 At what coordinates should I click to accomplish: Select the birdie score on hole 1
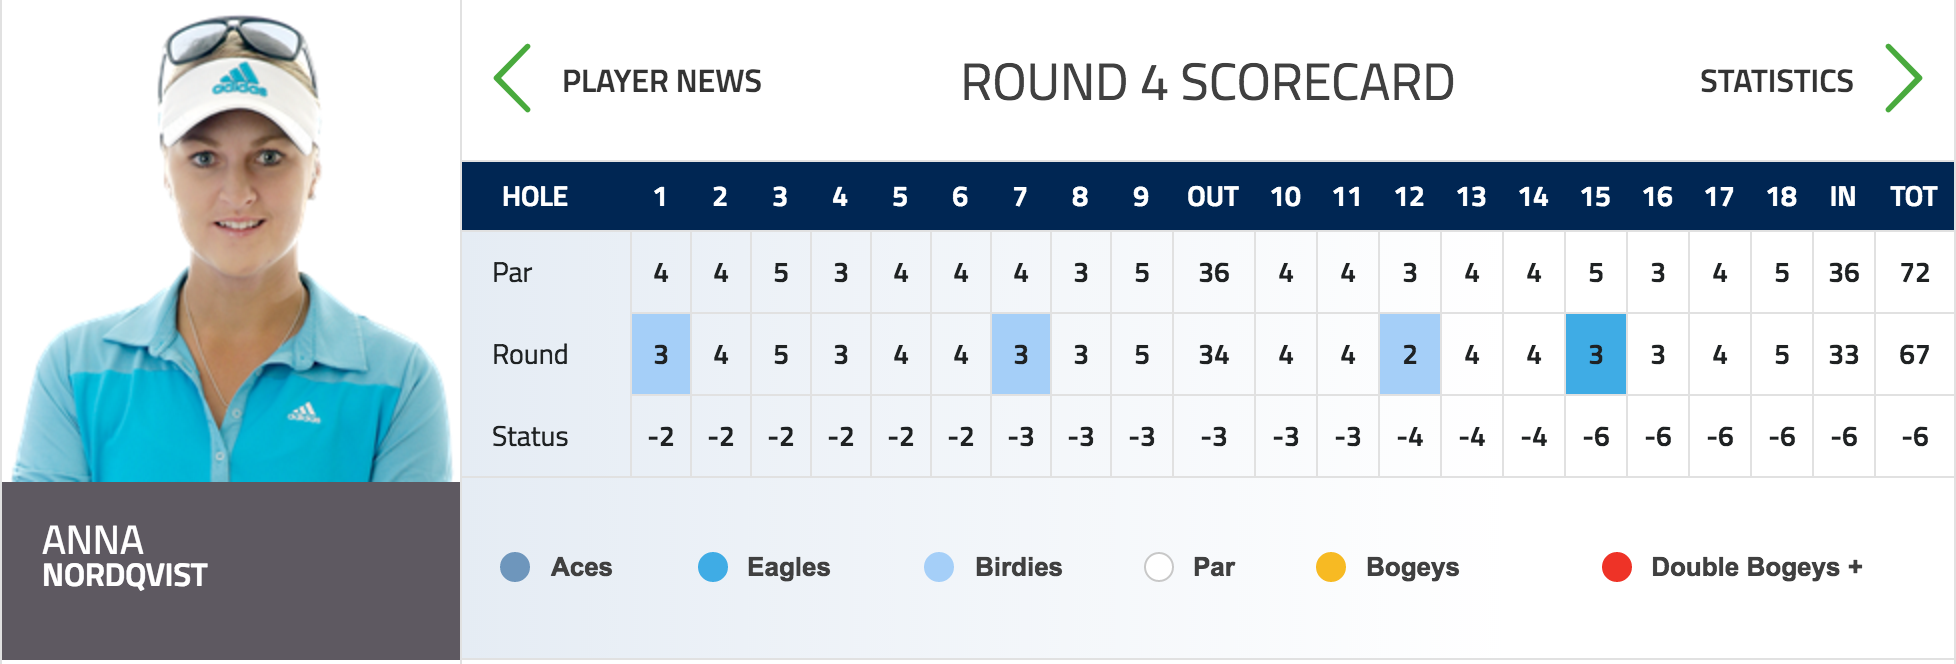pos(661,354)
